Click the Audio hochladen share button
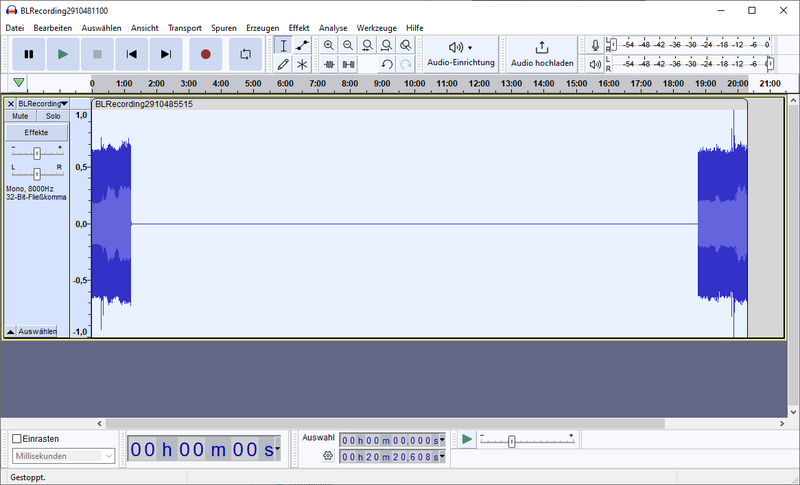The width and height of the screenshot is (800, 485). pyautogui.click(x=542, y=54)
